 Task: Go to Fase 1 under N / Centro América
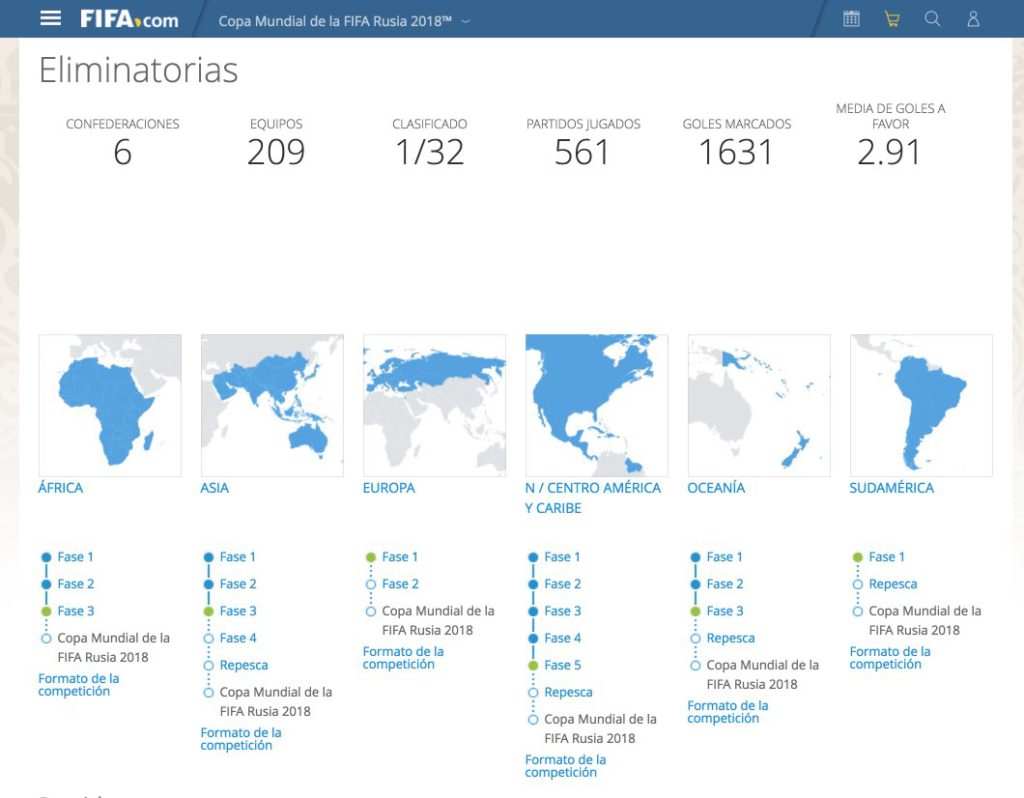(562, 557)
